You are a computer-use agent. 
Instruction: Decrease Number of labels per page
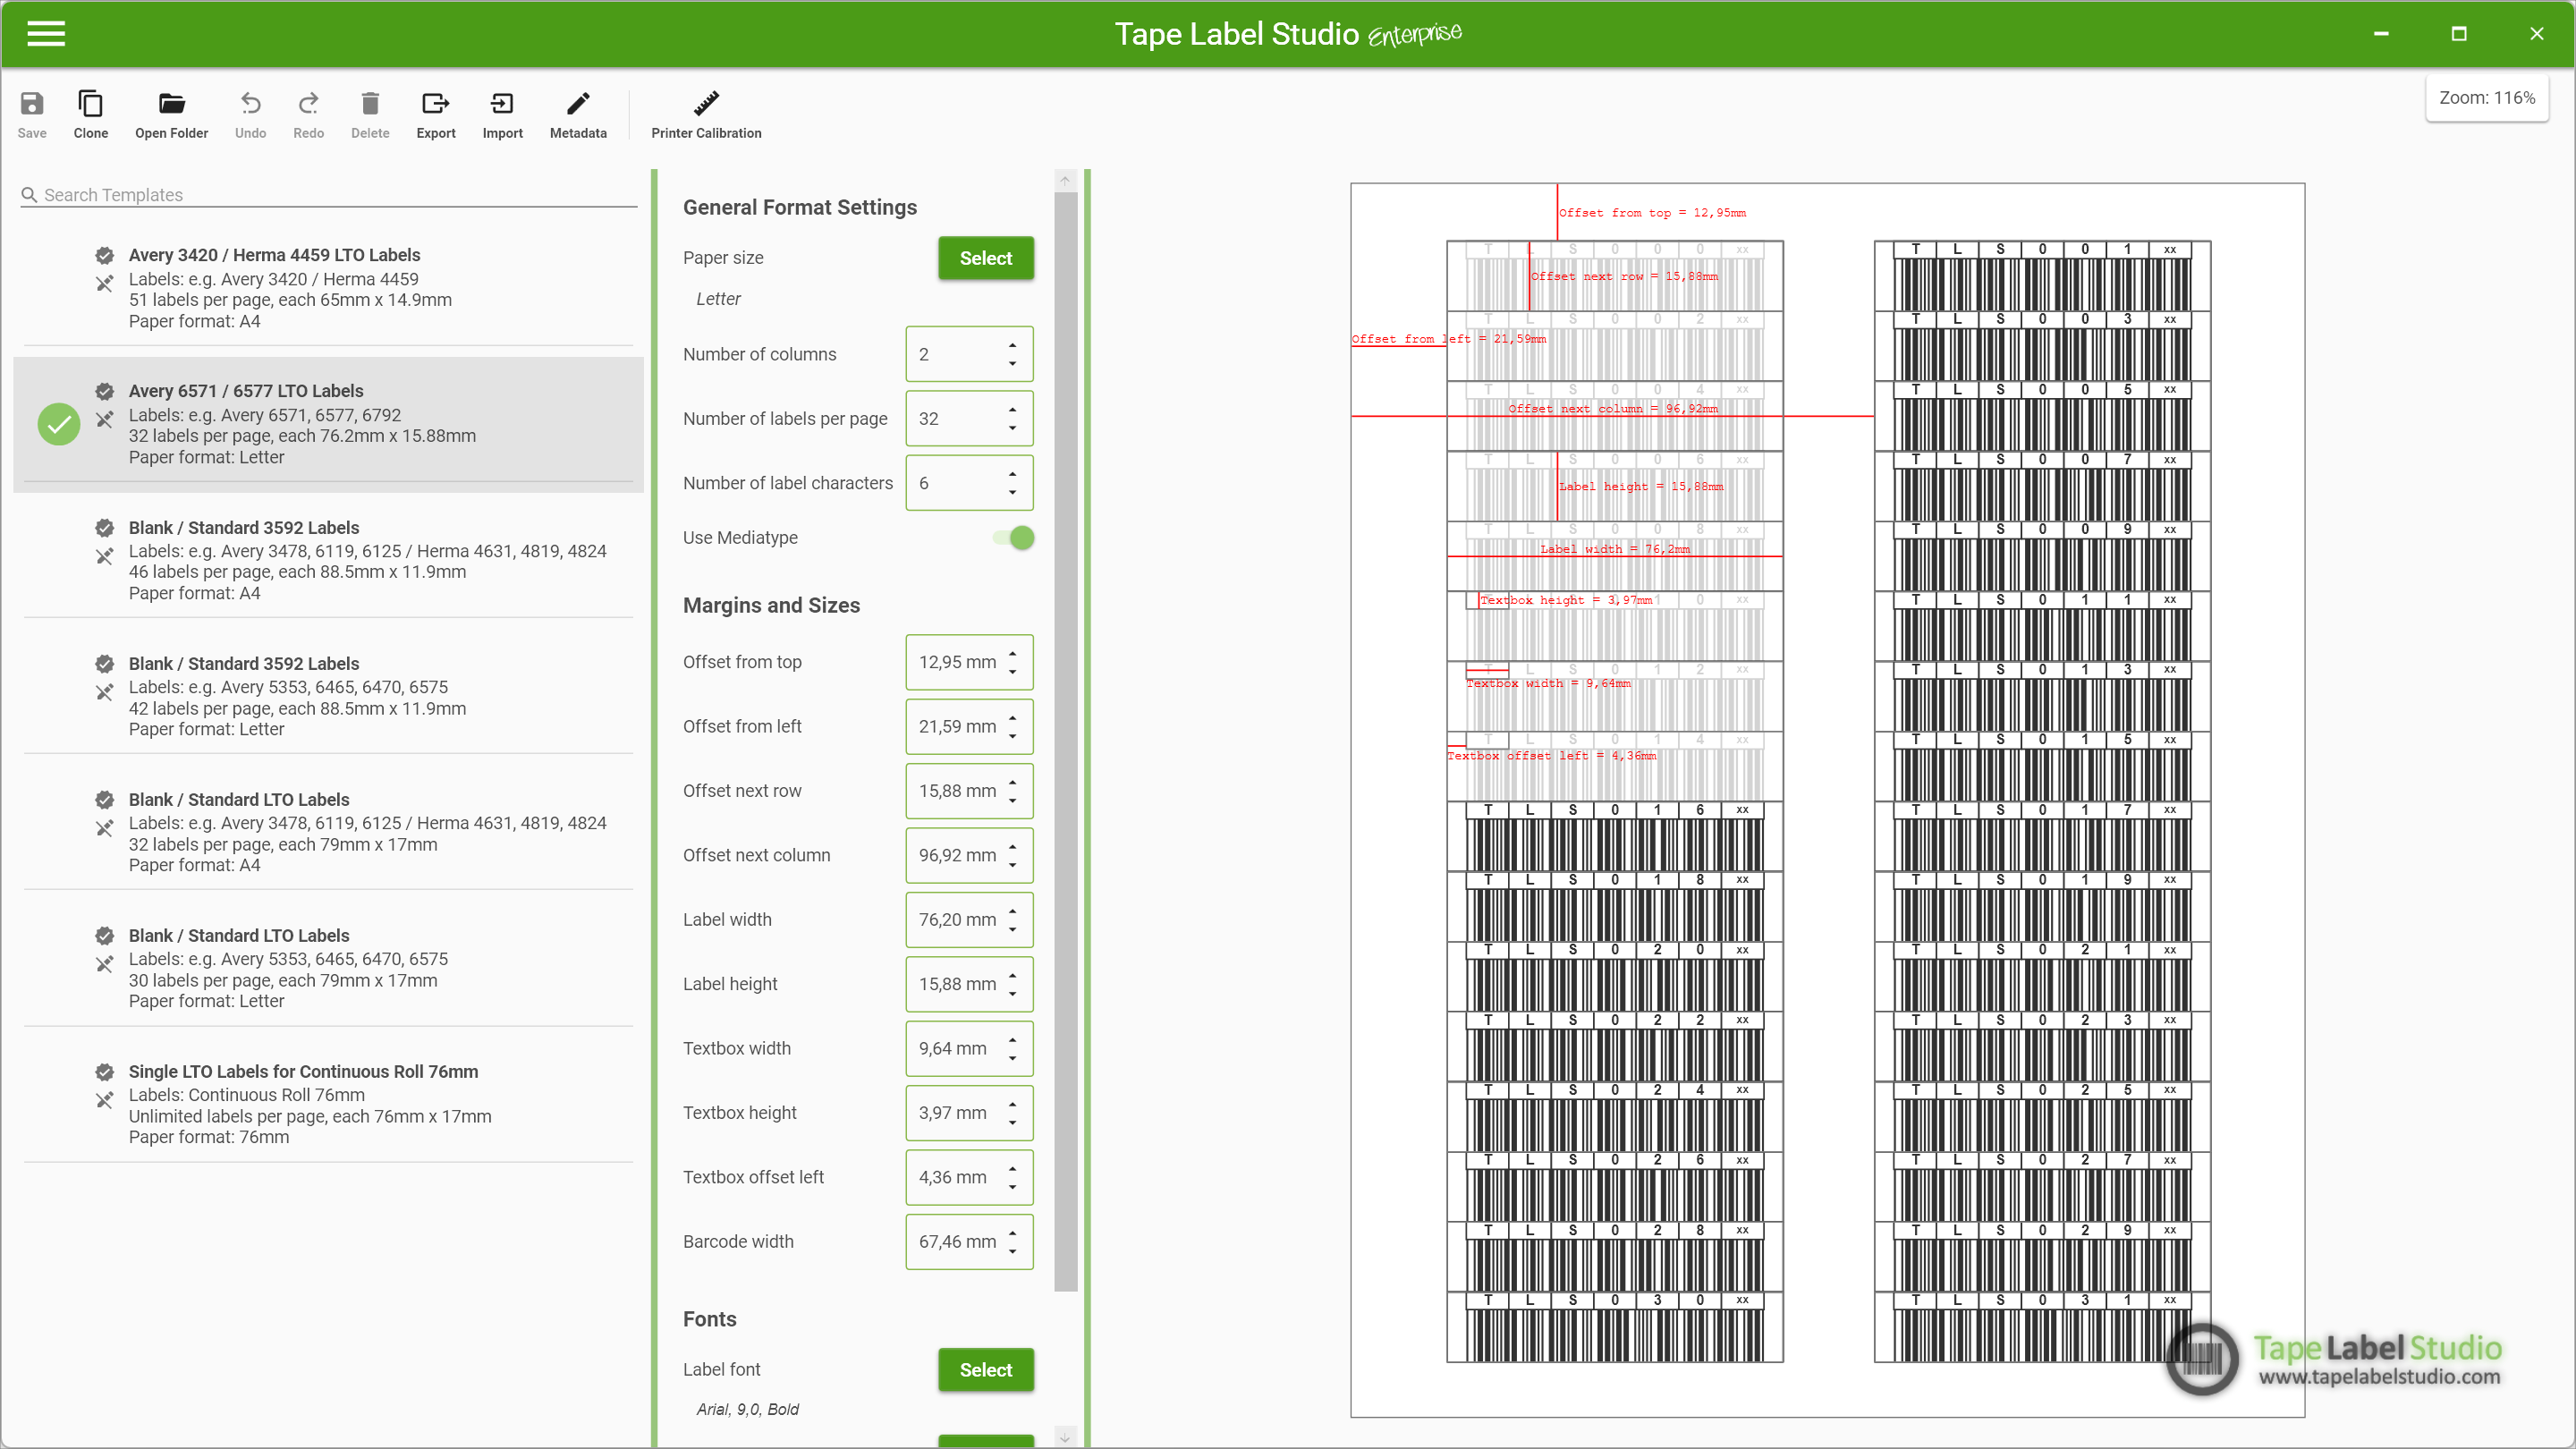1012,428
